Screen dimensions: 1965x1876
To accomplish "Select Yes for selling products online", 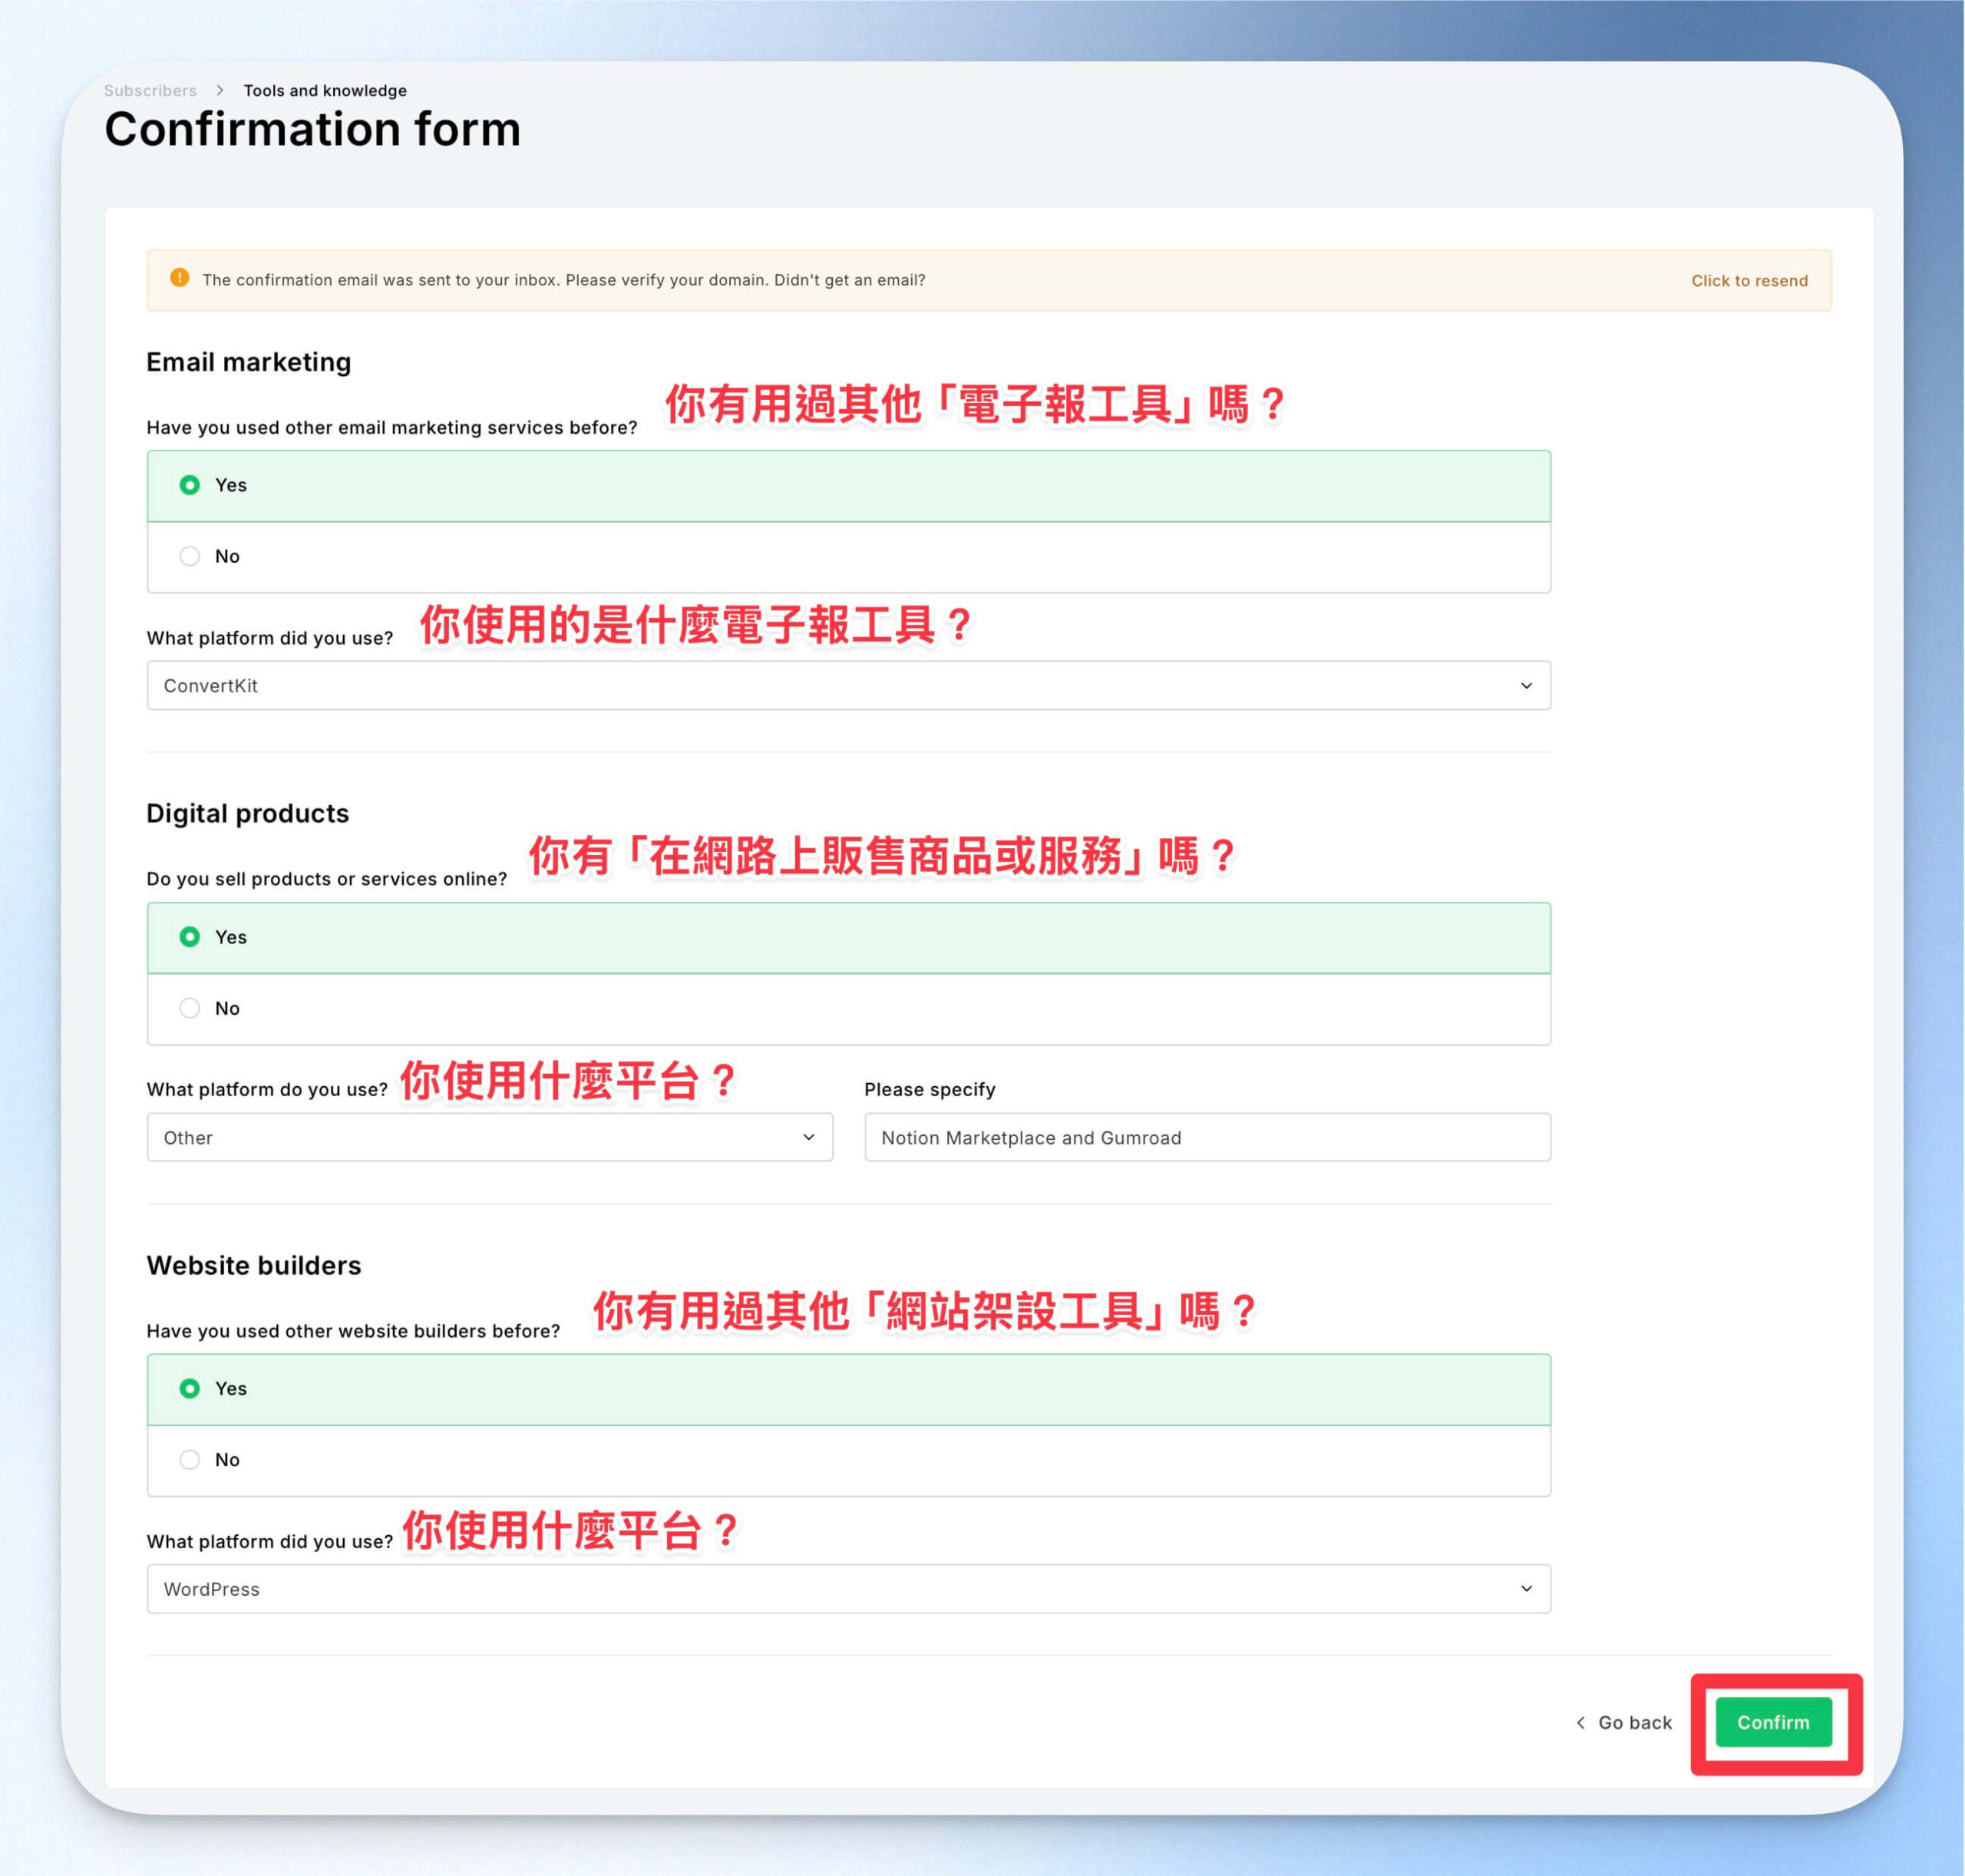I will [x=848, y=937].
